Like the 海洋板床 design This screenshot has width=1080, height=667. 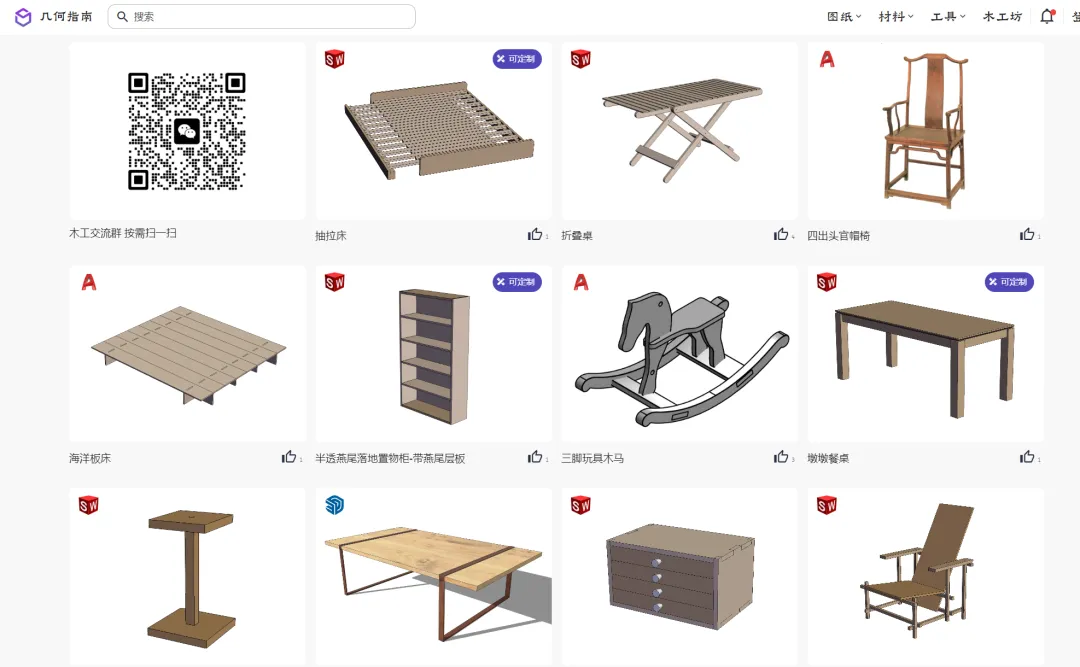pyautogui.click(x=289, y=458)
